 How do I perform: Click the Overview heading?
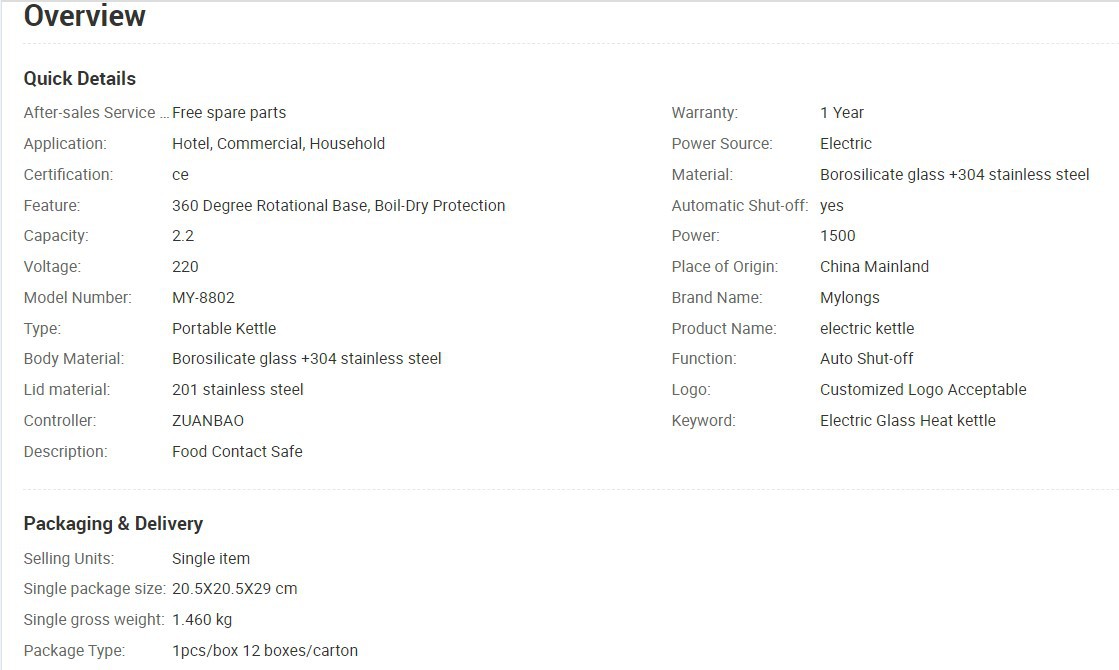pos(85,16)
